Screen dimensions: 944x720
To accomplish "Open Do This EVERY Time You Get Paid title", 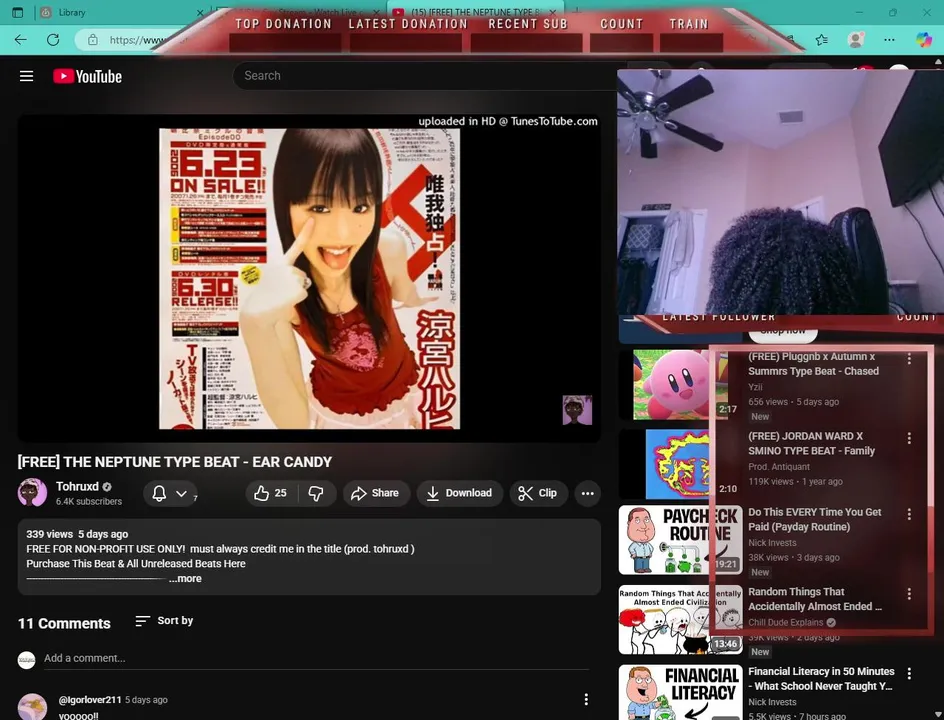I will [x=815, y=520].
